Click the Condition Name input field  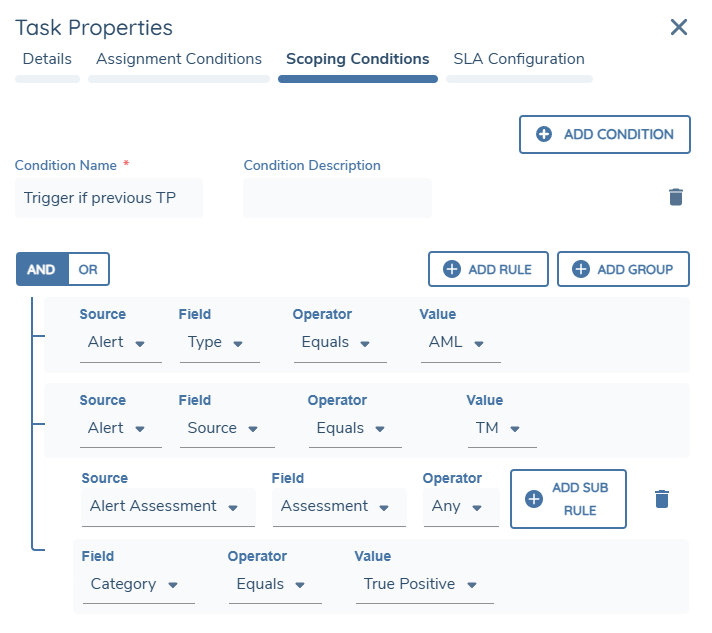(x=109, y=198)
